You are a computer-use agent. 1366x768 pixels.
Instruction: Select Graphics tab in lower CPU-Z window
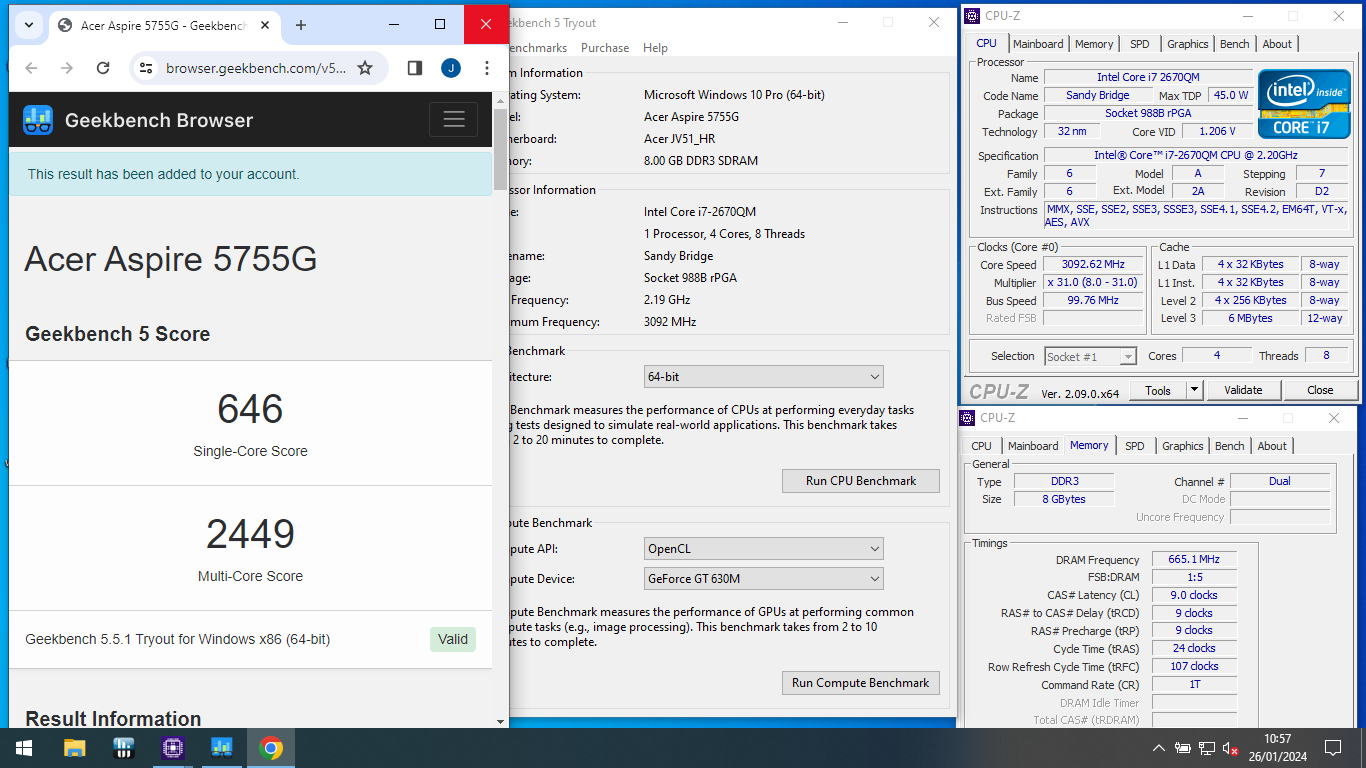click(x=1183, y=446)
